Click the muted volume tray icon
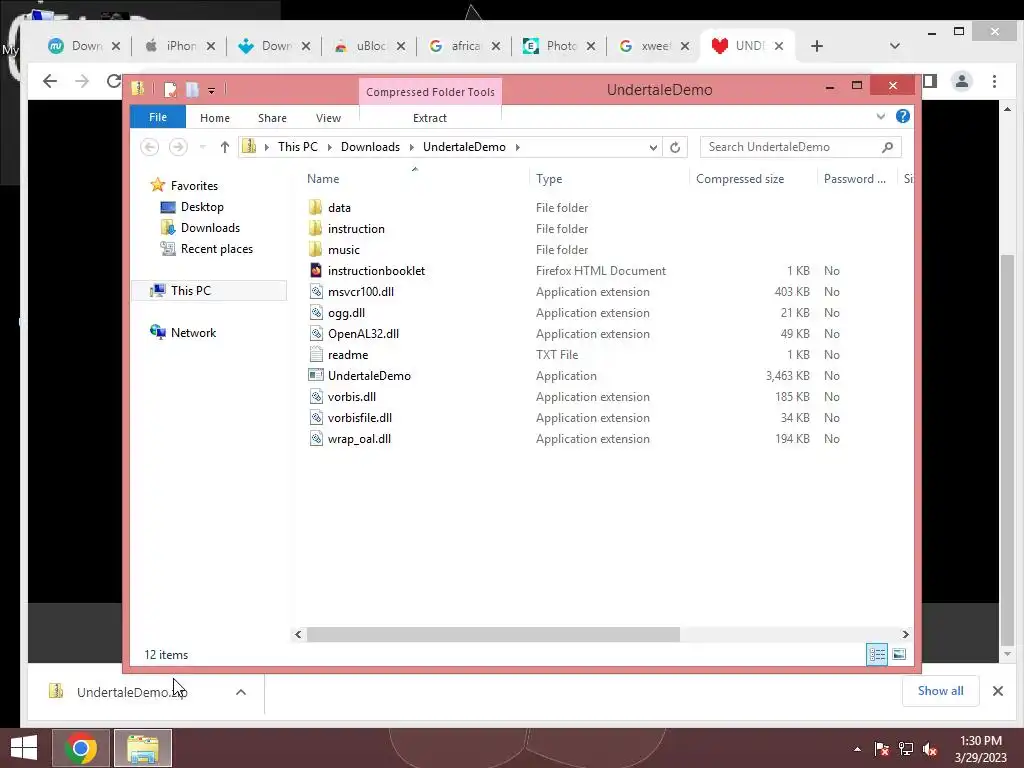The image size is (1024, 768). [929, 749]
